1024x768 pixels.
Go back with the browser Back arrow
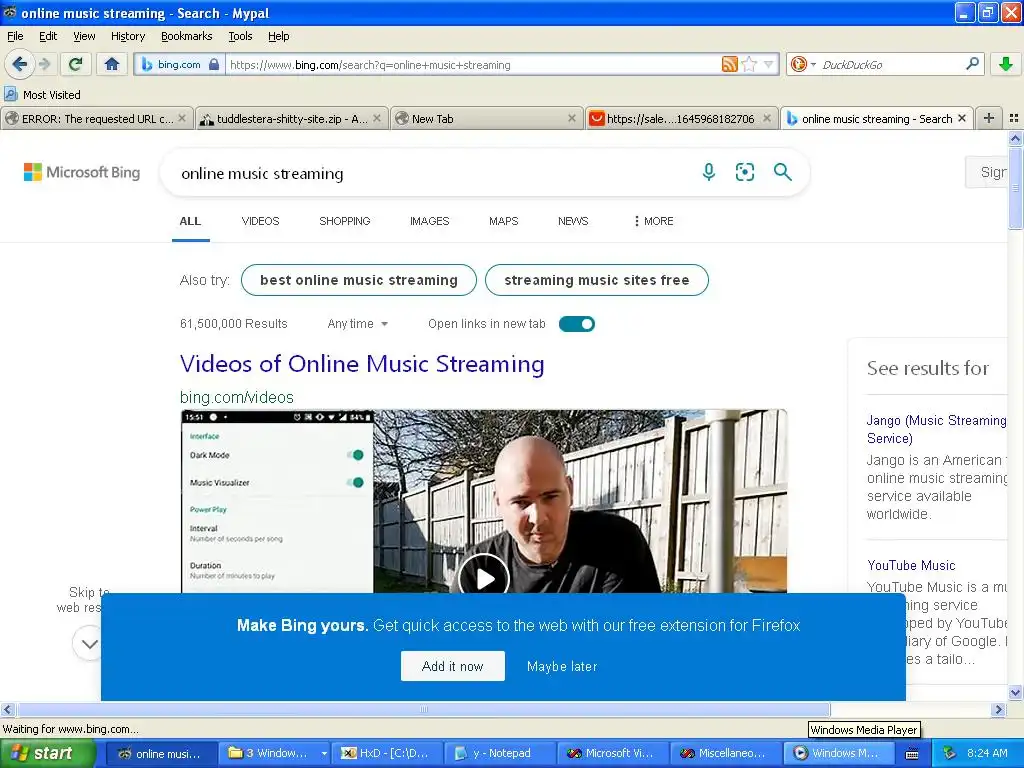click(x=20, y=64)
